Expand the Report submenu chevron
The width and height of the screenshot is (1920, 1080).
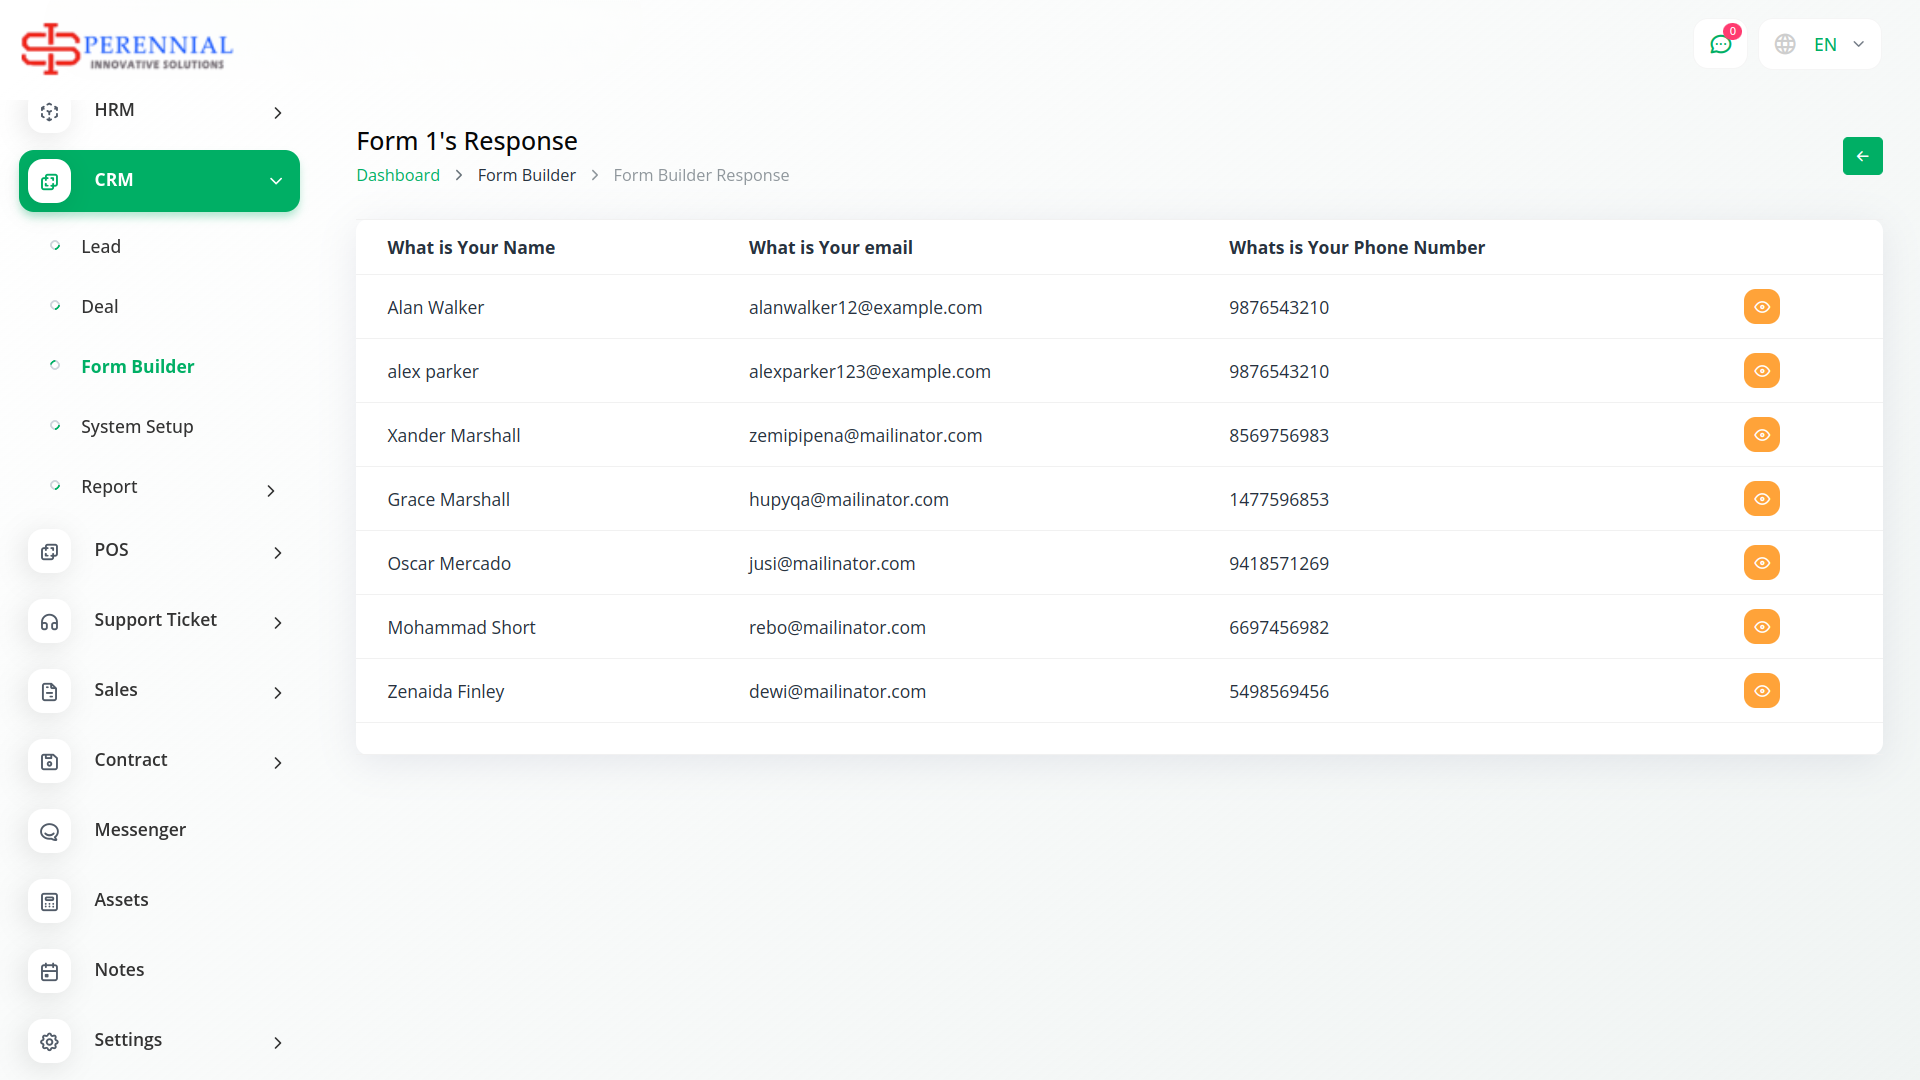pos(270,490)
